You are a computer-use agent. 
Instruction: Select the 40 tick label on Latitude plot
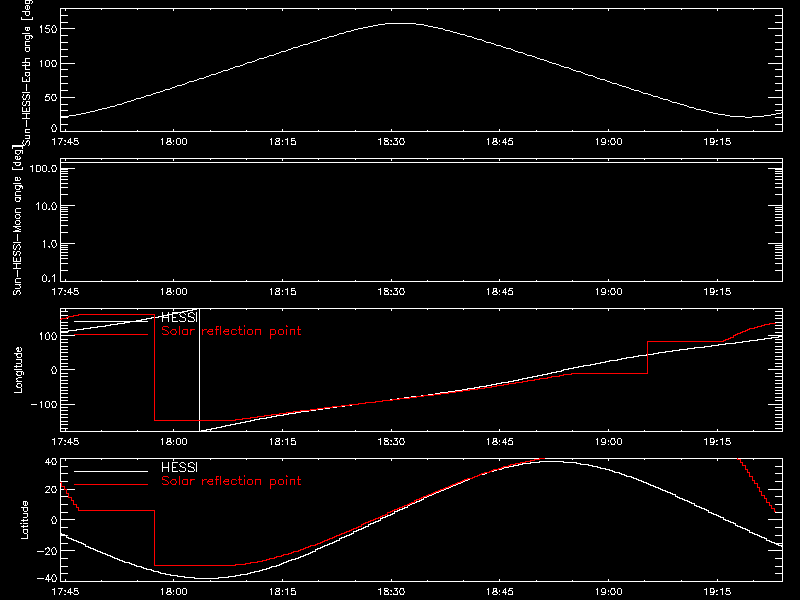pyautogui.click(x=51, y=462)
